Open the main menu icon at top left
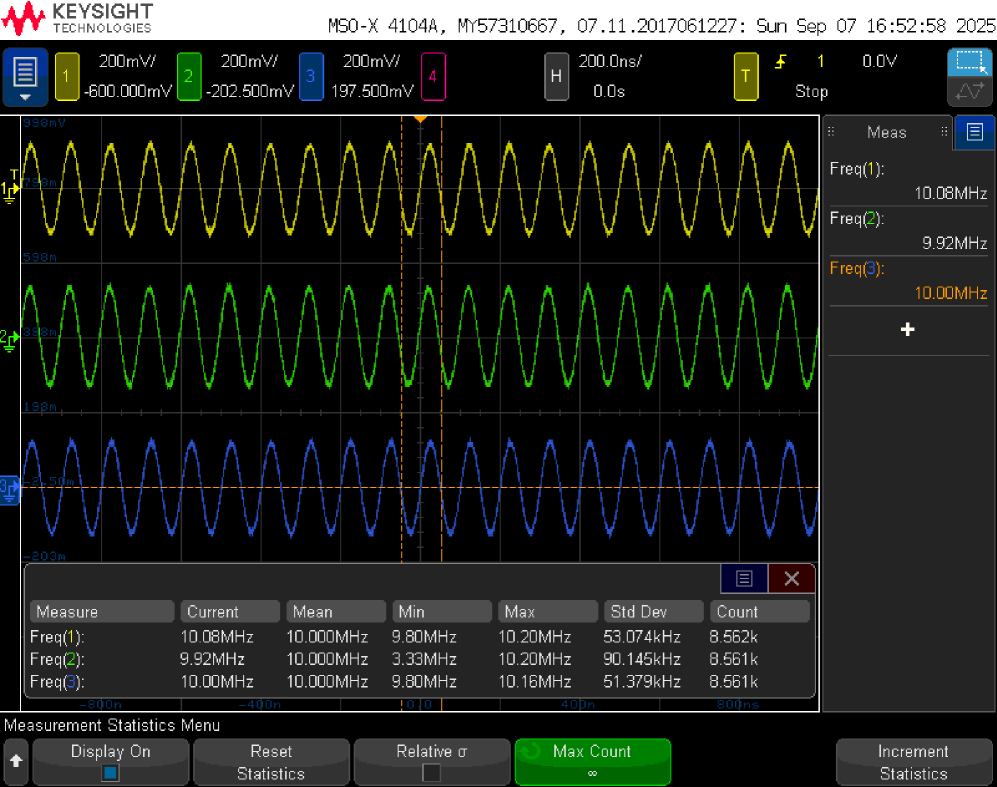Screen dimensions: 997x787 (x=25, y=77)
